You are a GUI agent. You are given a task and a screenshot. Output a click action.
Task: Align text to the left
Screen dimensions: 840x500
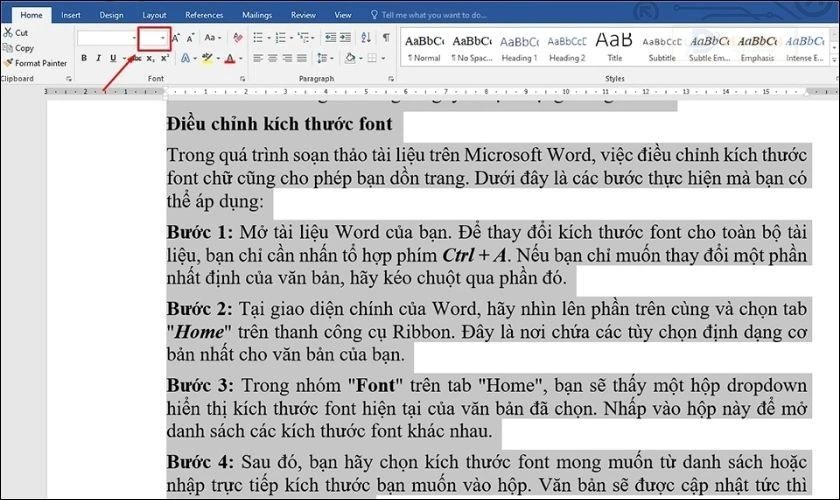(x=258, y=58)
